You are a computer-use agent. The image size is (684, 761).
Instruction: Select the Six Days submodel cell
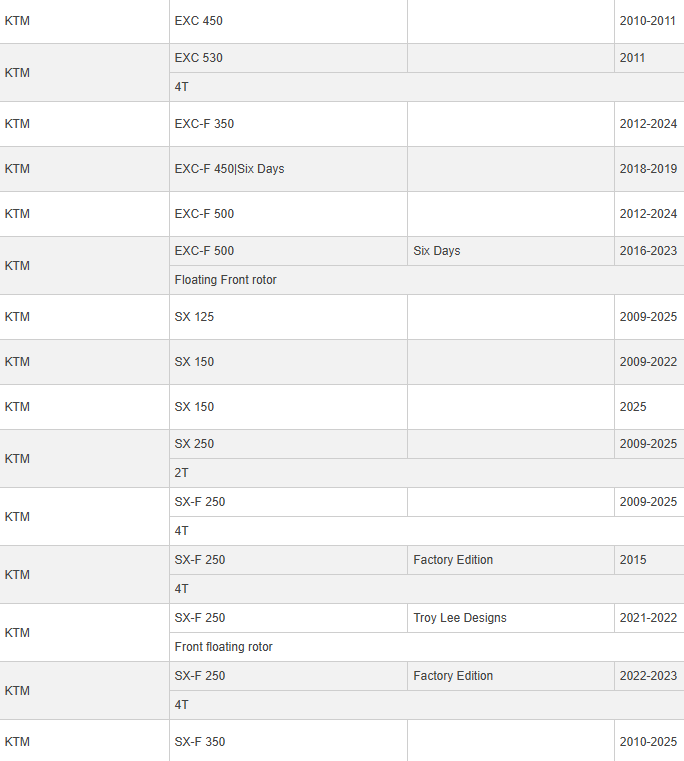click(x=437, y=251)
